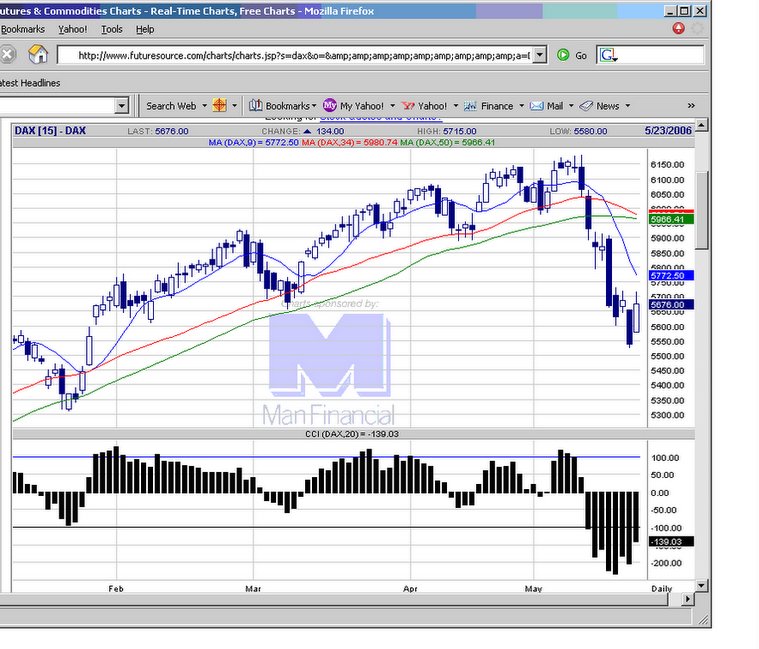Expand News dropdown arrow

pos(628,106)
